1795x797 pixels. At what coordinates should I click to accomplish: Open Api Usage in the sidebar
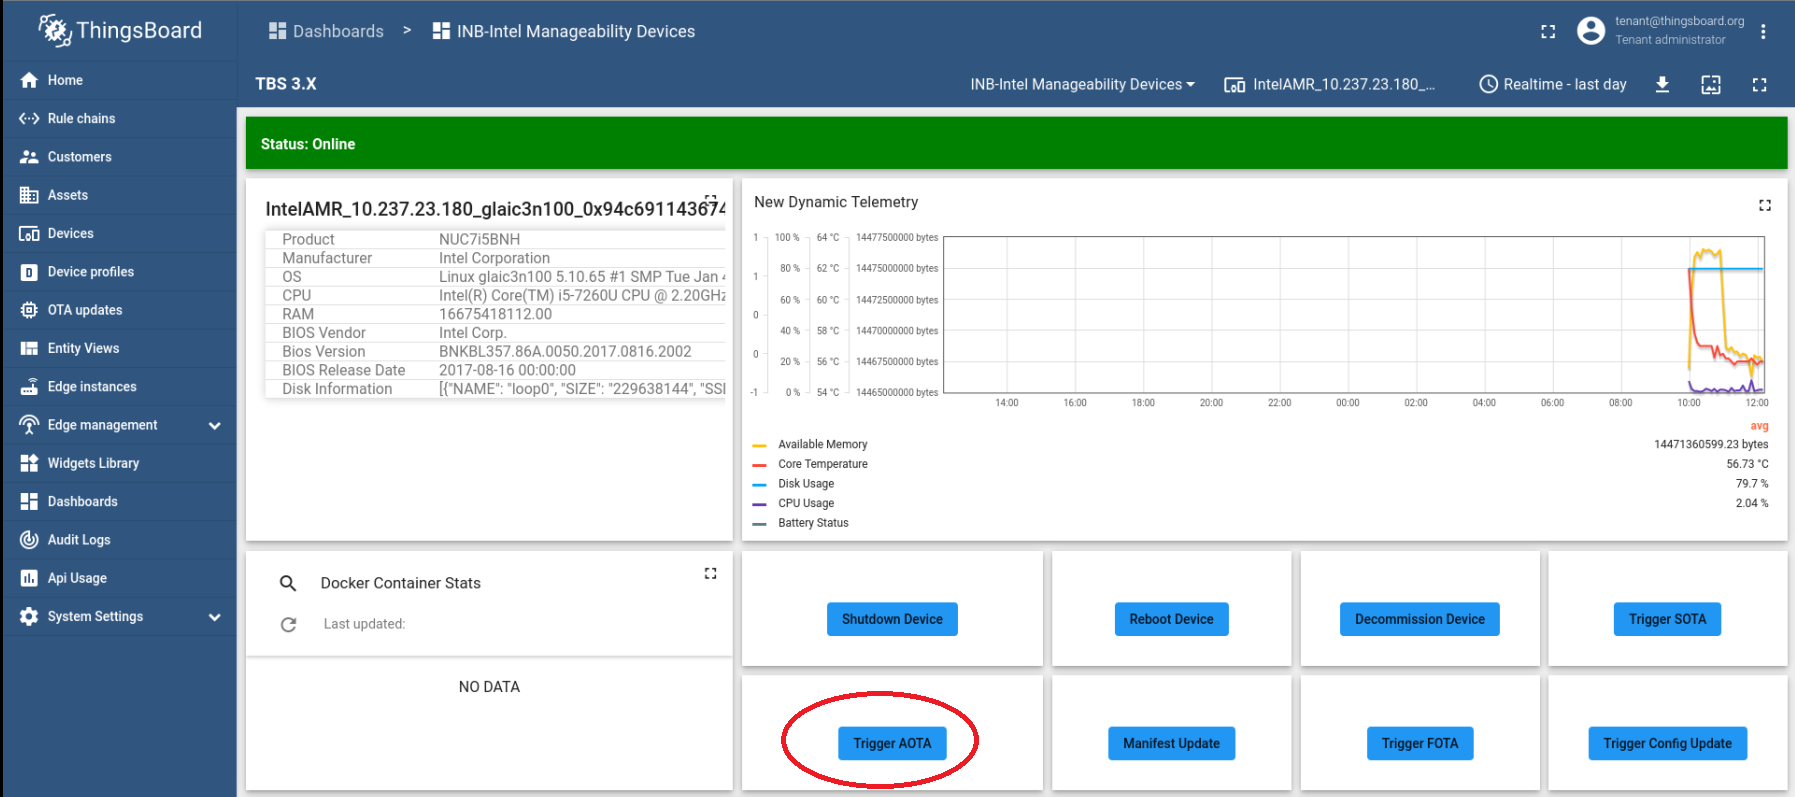(x=119, y=578)
